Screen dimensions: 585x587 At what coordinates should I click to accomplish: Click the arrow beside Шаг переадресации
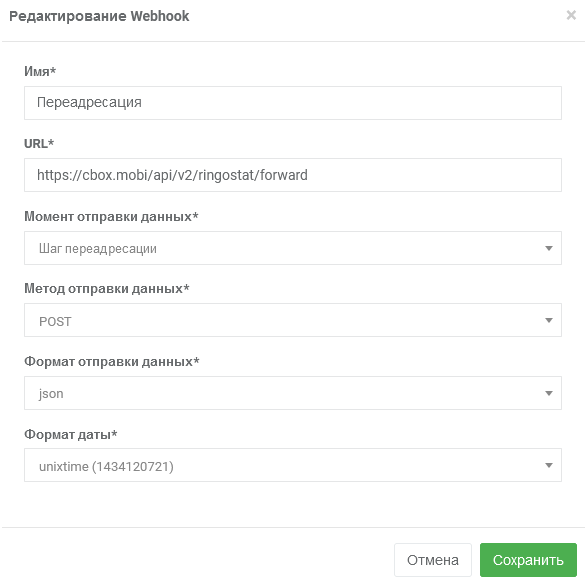tap(549, 248)
